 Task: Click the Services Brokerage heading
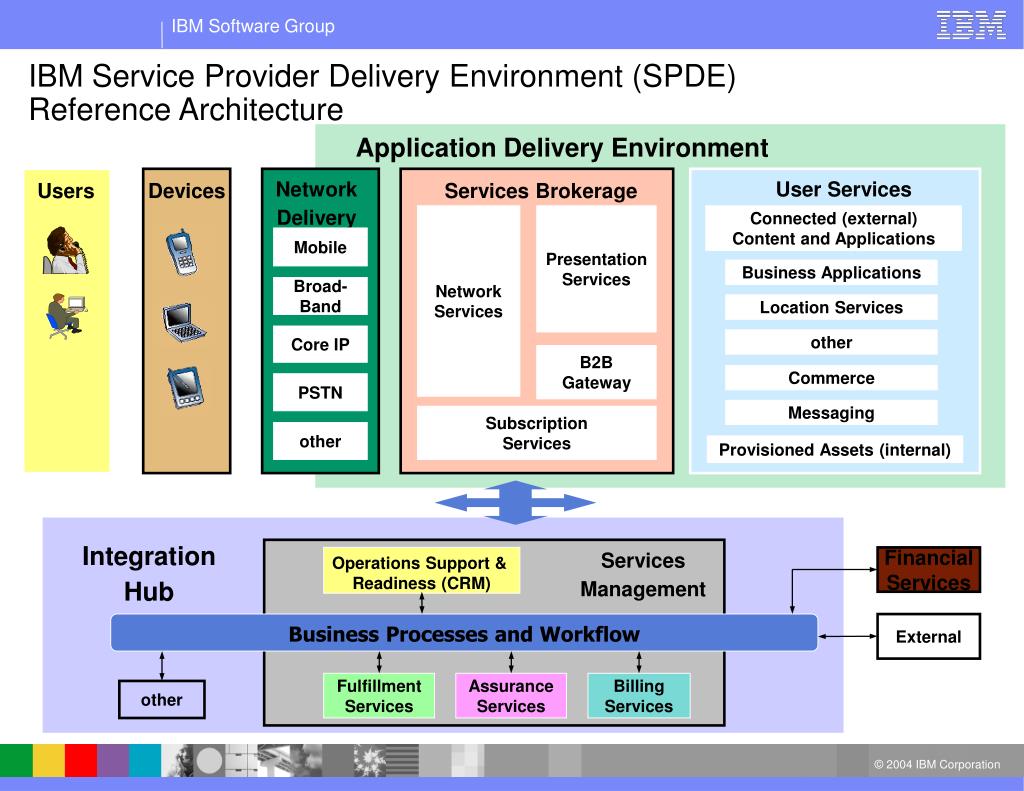coord(541,191)
